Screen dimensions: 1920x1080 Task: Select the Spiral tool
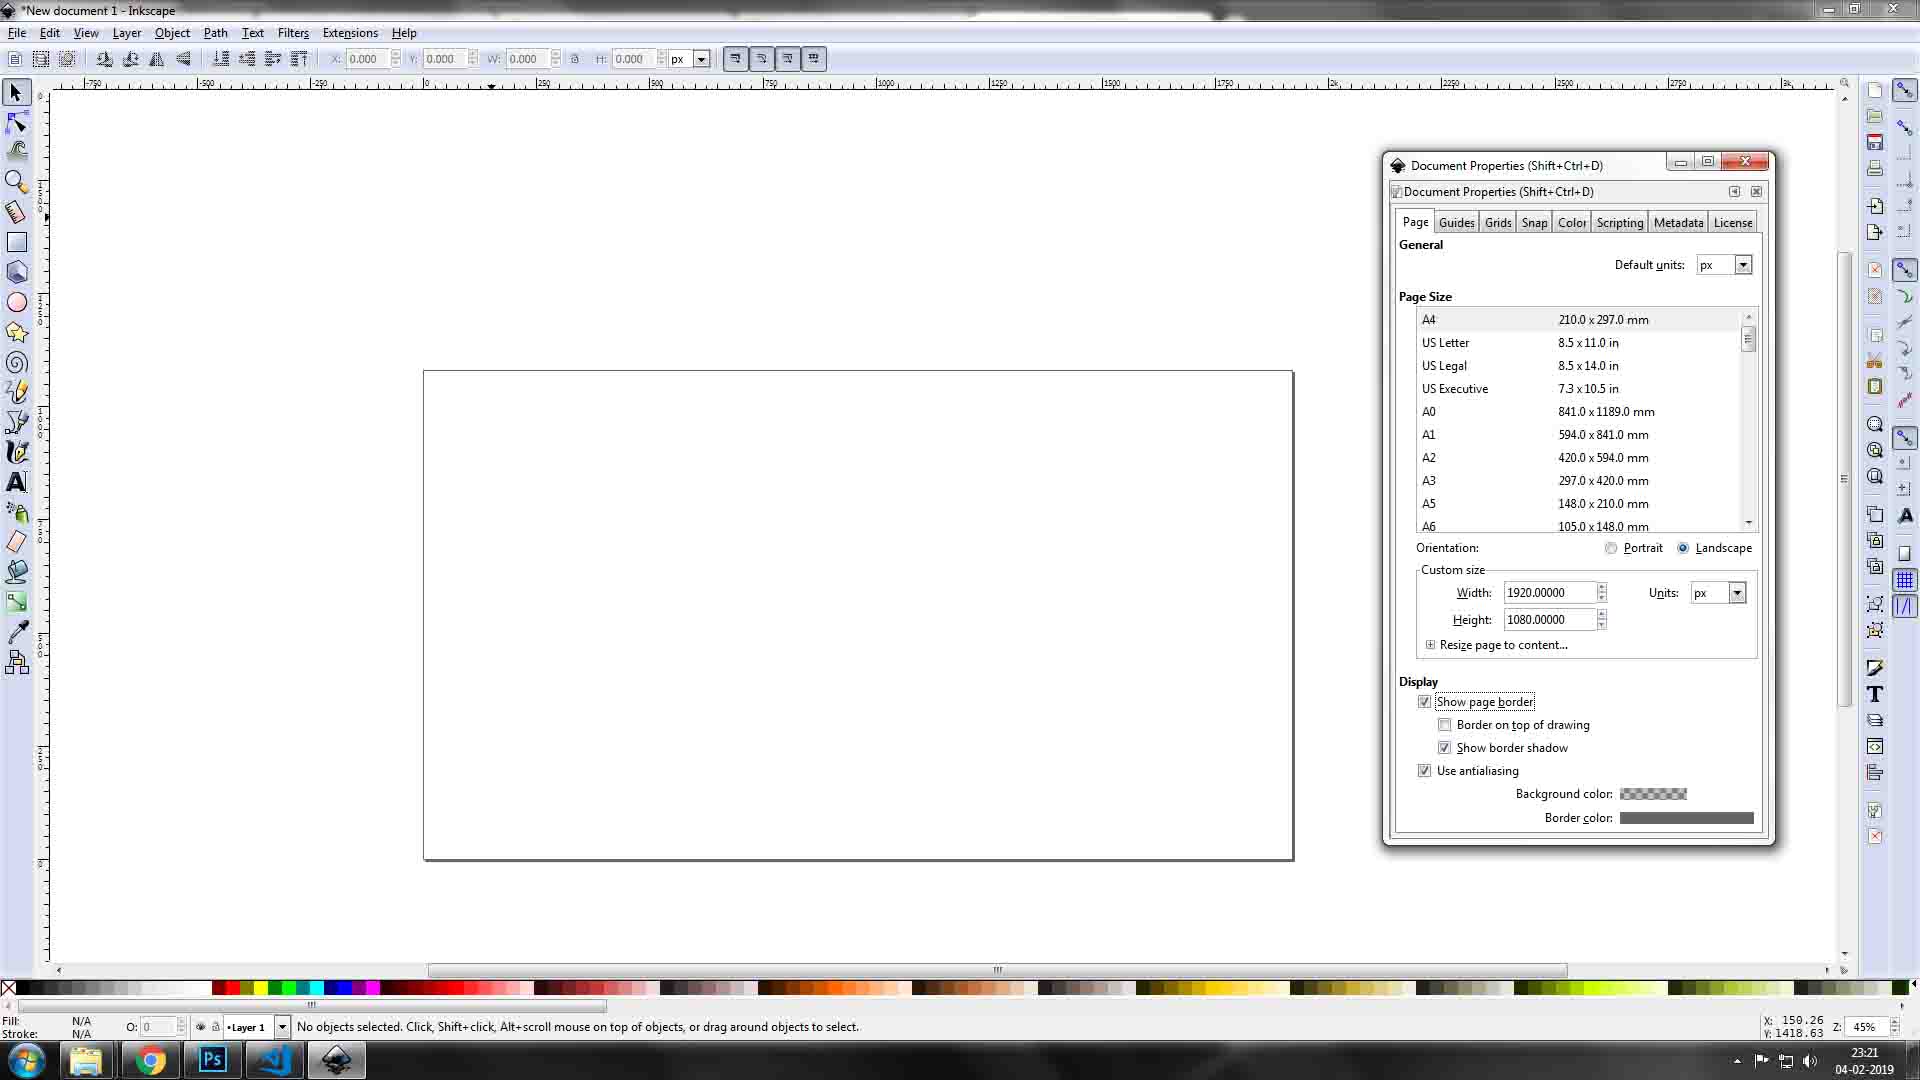click(x=16, y=362)
